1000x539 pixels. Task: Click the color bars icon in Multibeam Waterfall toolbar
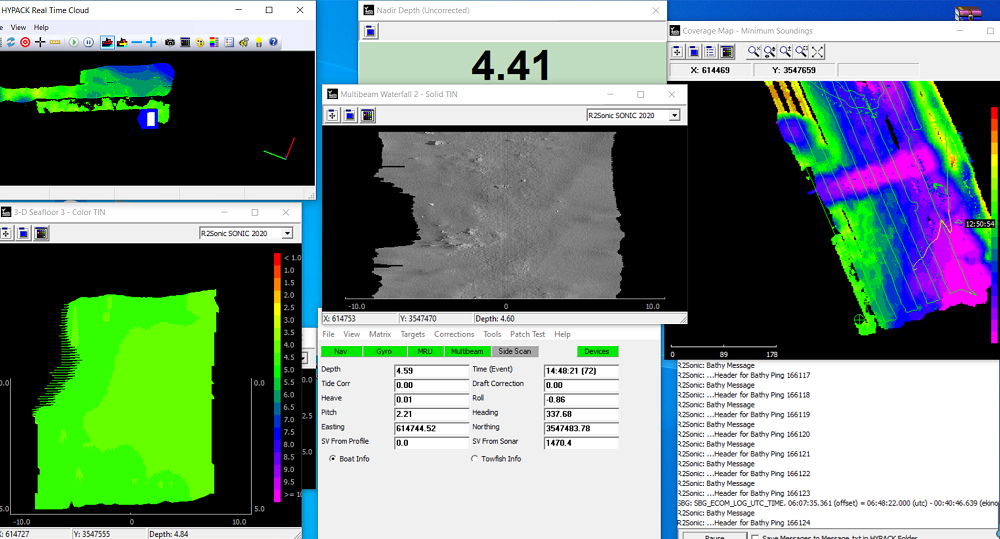pyautogui.click(x=367, y=115)
